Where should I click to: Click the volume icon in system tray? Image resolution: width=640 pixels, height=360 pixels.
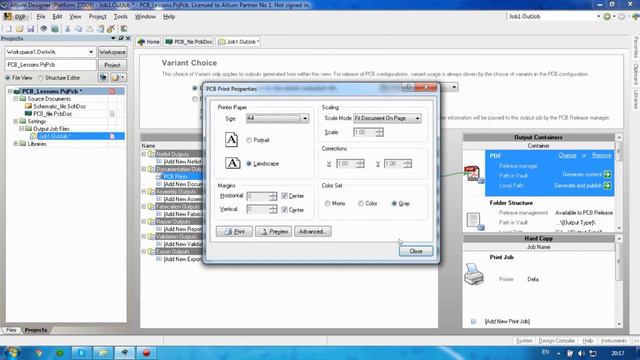[x=581, y=353]
